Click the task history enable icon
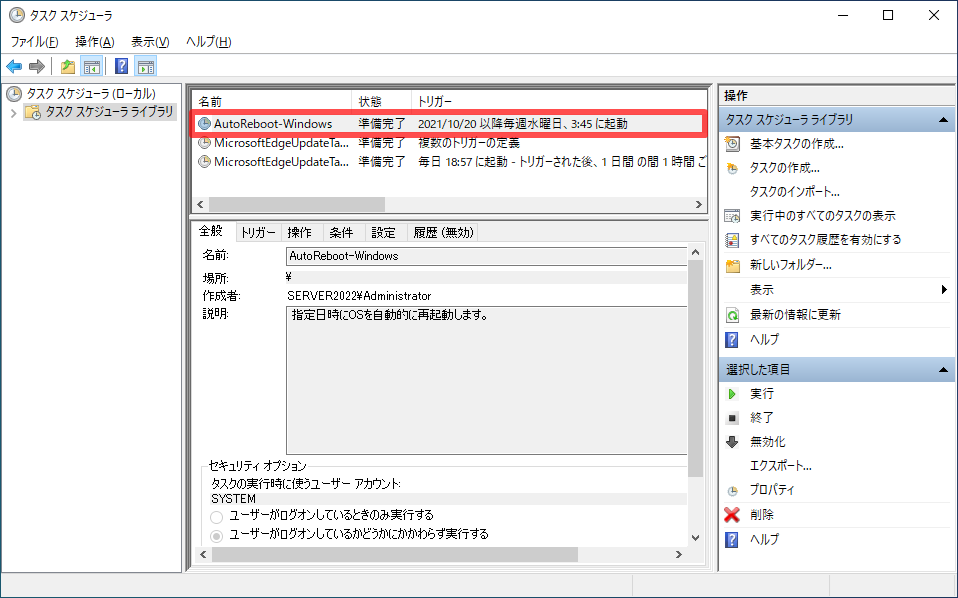The image size is (958, 598). (732, 240)
